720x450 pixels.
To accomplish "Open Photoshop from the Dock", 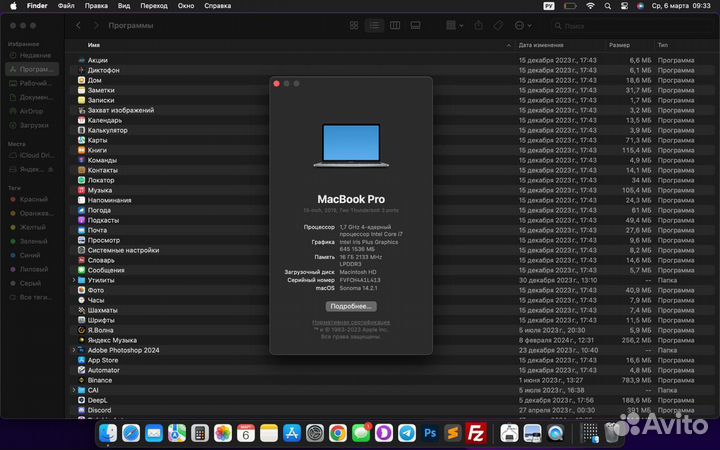I will 430,433.
